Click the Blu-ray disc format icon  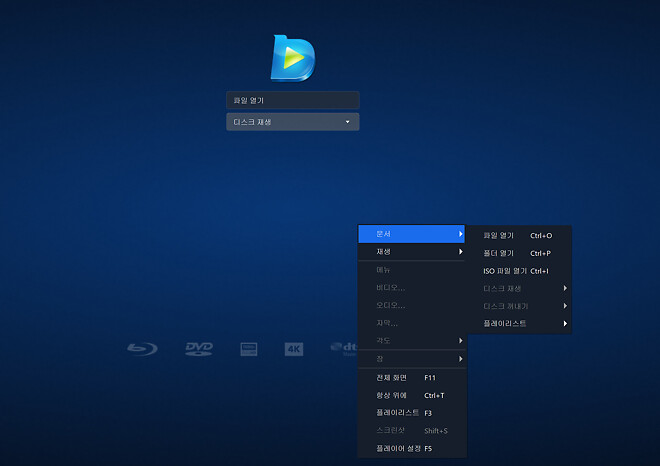pos(142,349)
